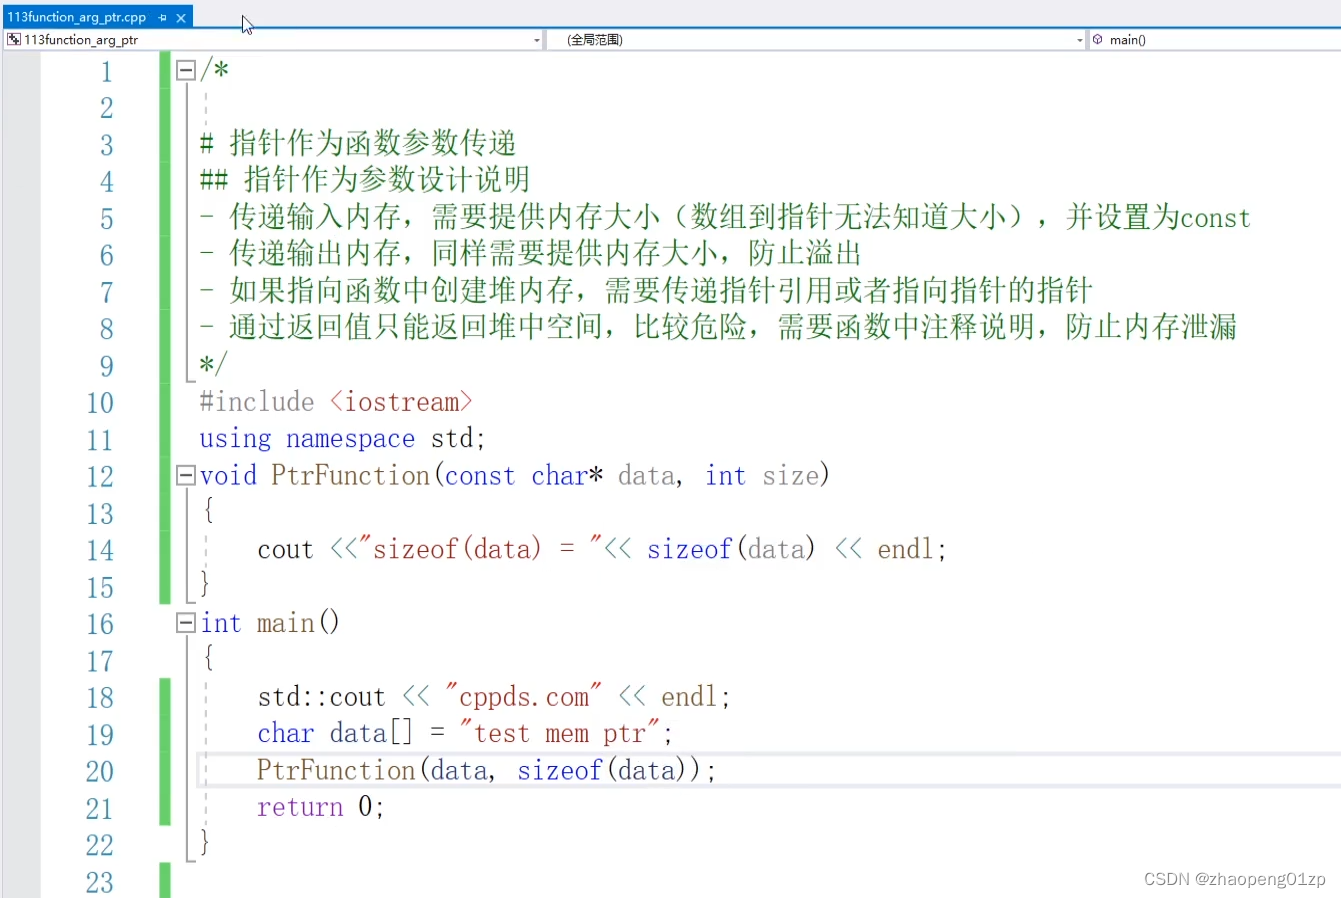The height and width of the screenshot is (898, 1341).
Task: Click the string "sizeof(data) = " on line 14
Action: 480,548
